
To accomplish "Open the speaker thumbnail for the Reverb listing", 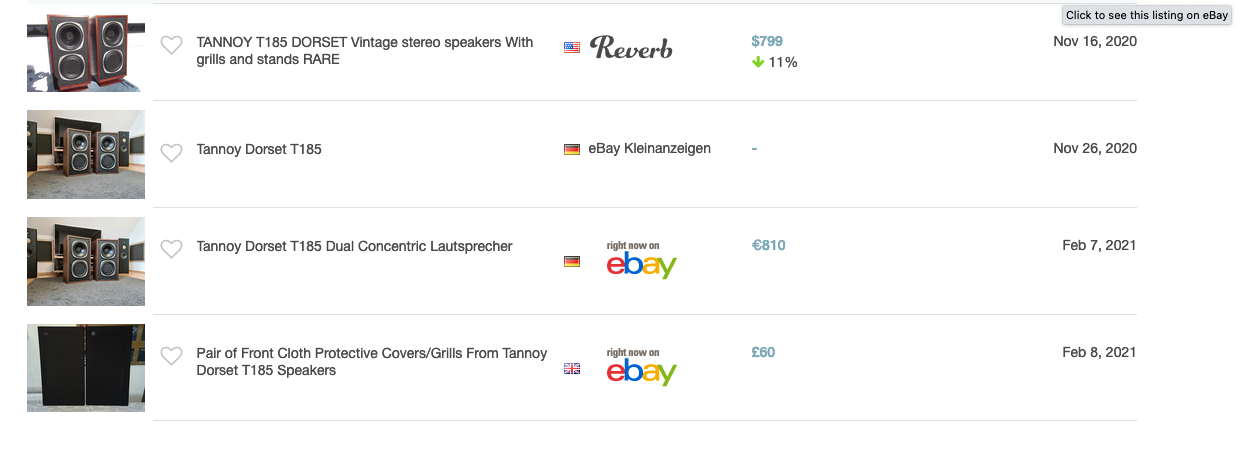I will [86, 48].
